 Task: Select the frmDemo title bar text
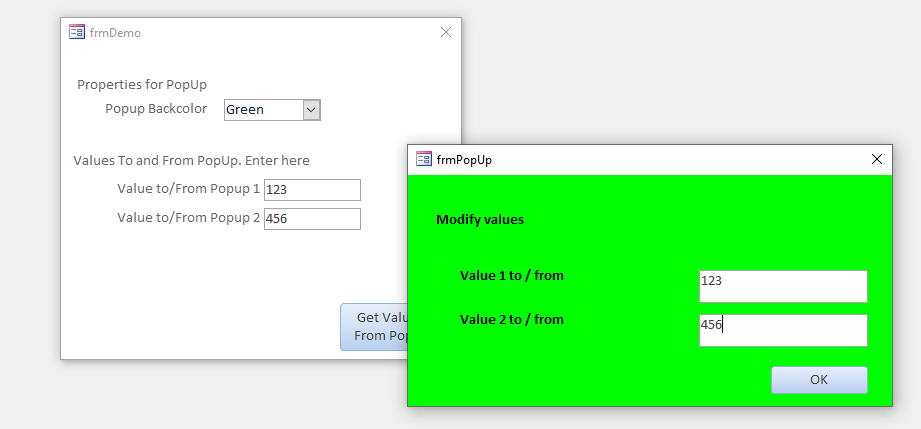116,33
